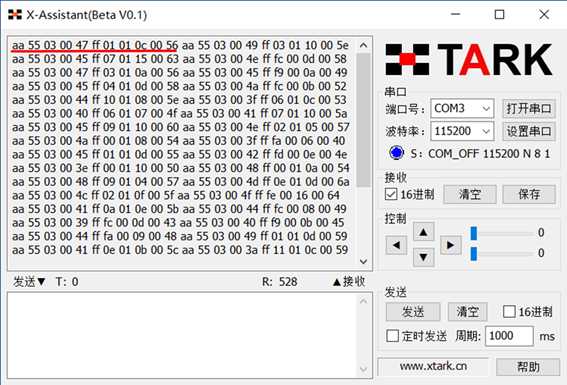Enable the 定时发送 timed send checkbox

[392, 336]
